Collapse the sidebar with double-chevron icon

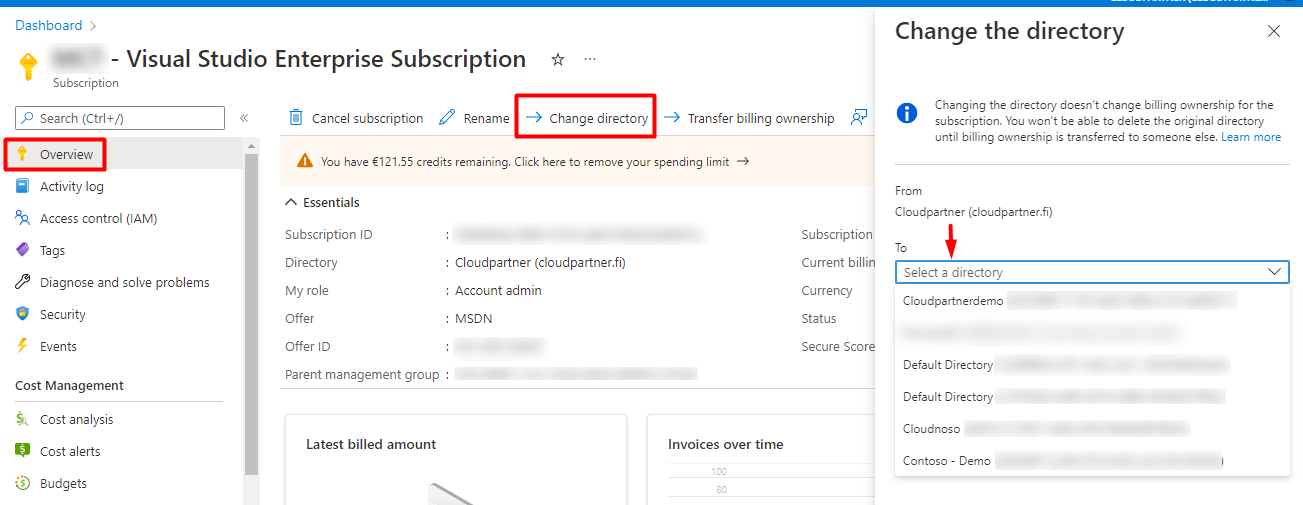[244, 118]
